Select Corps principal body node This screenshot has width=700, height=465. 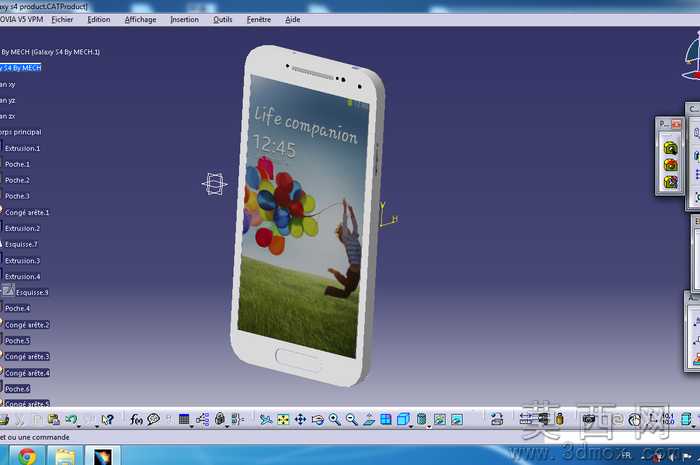tap(21, 132)
